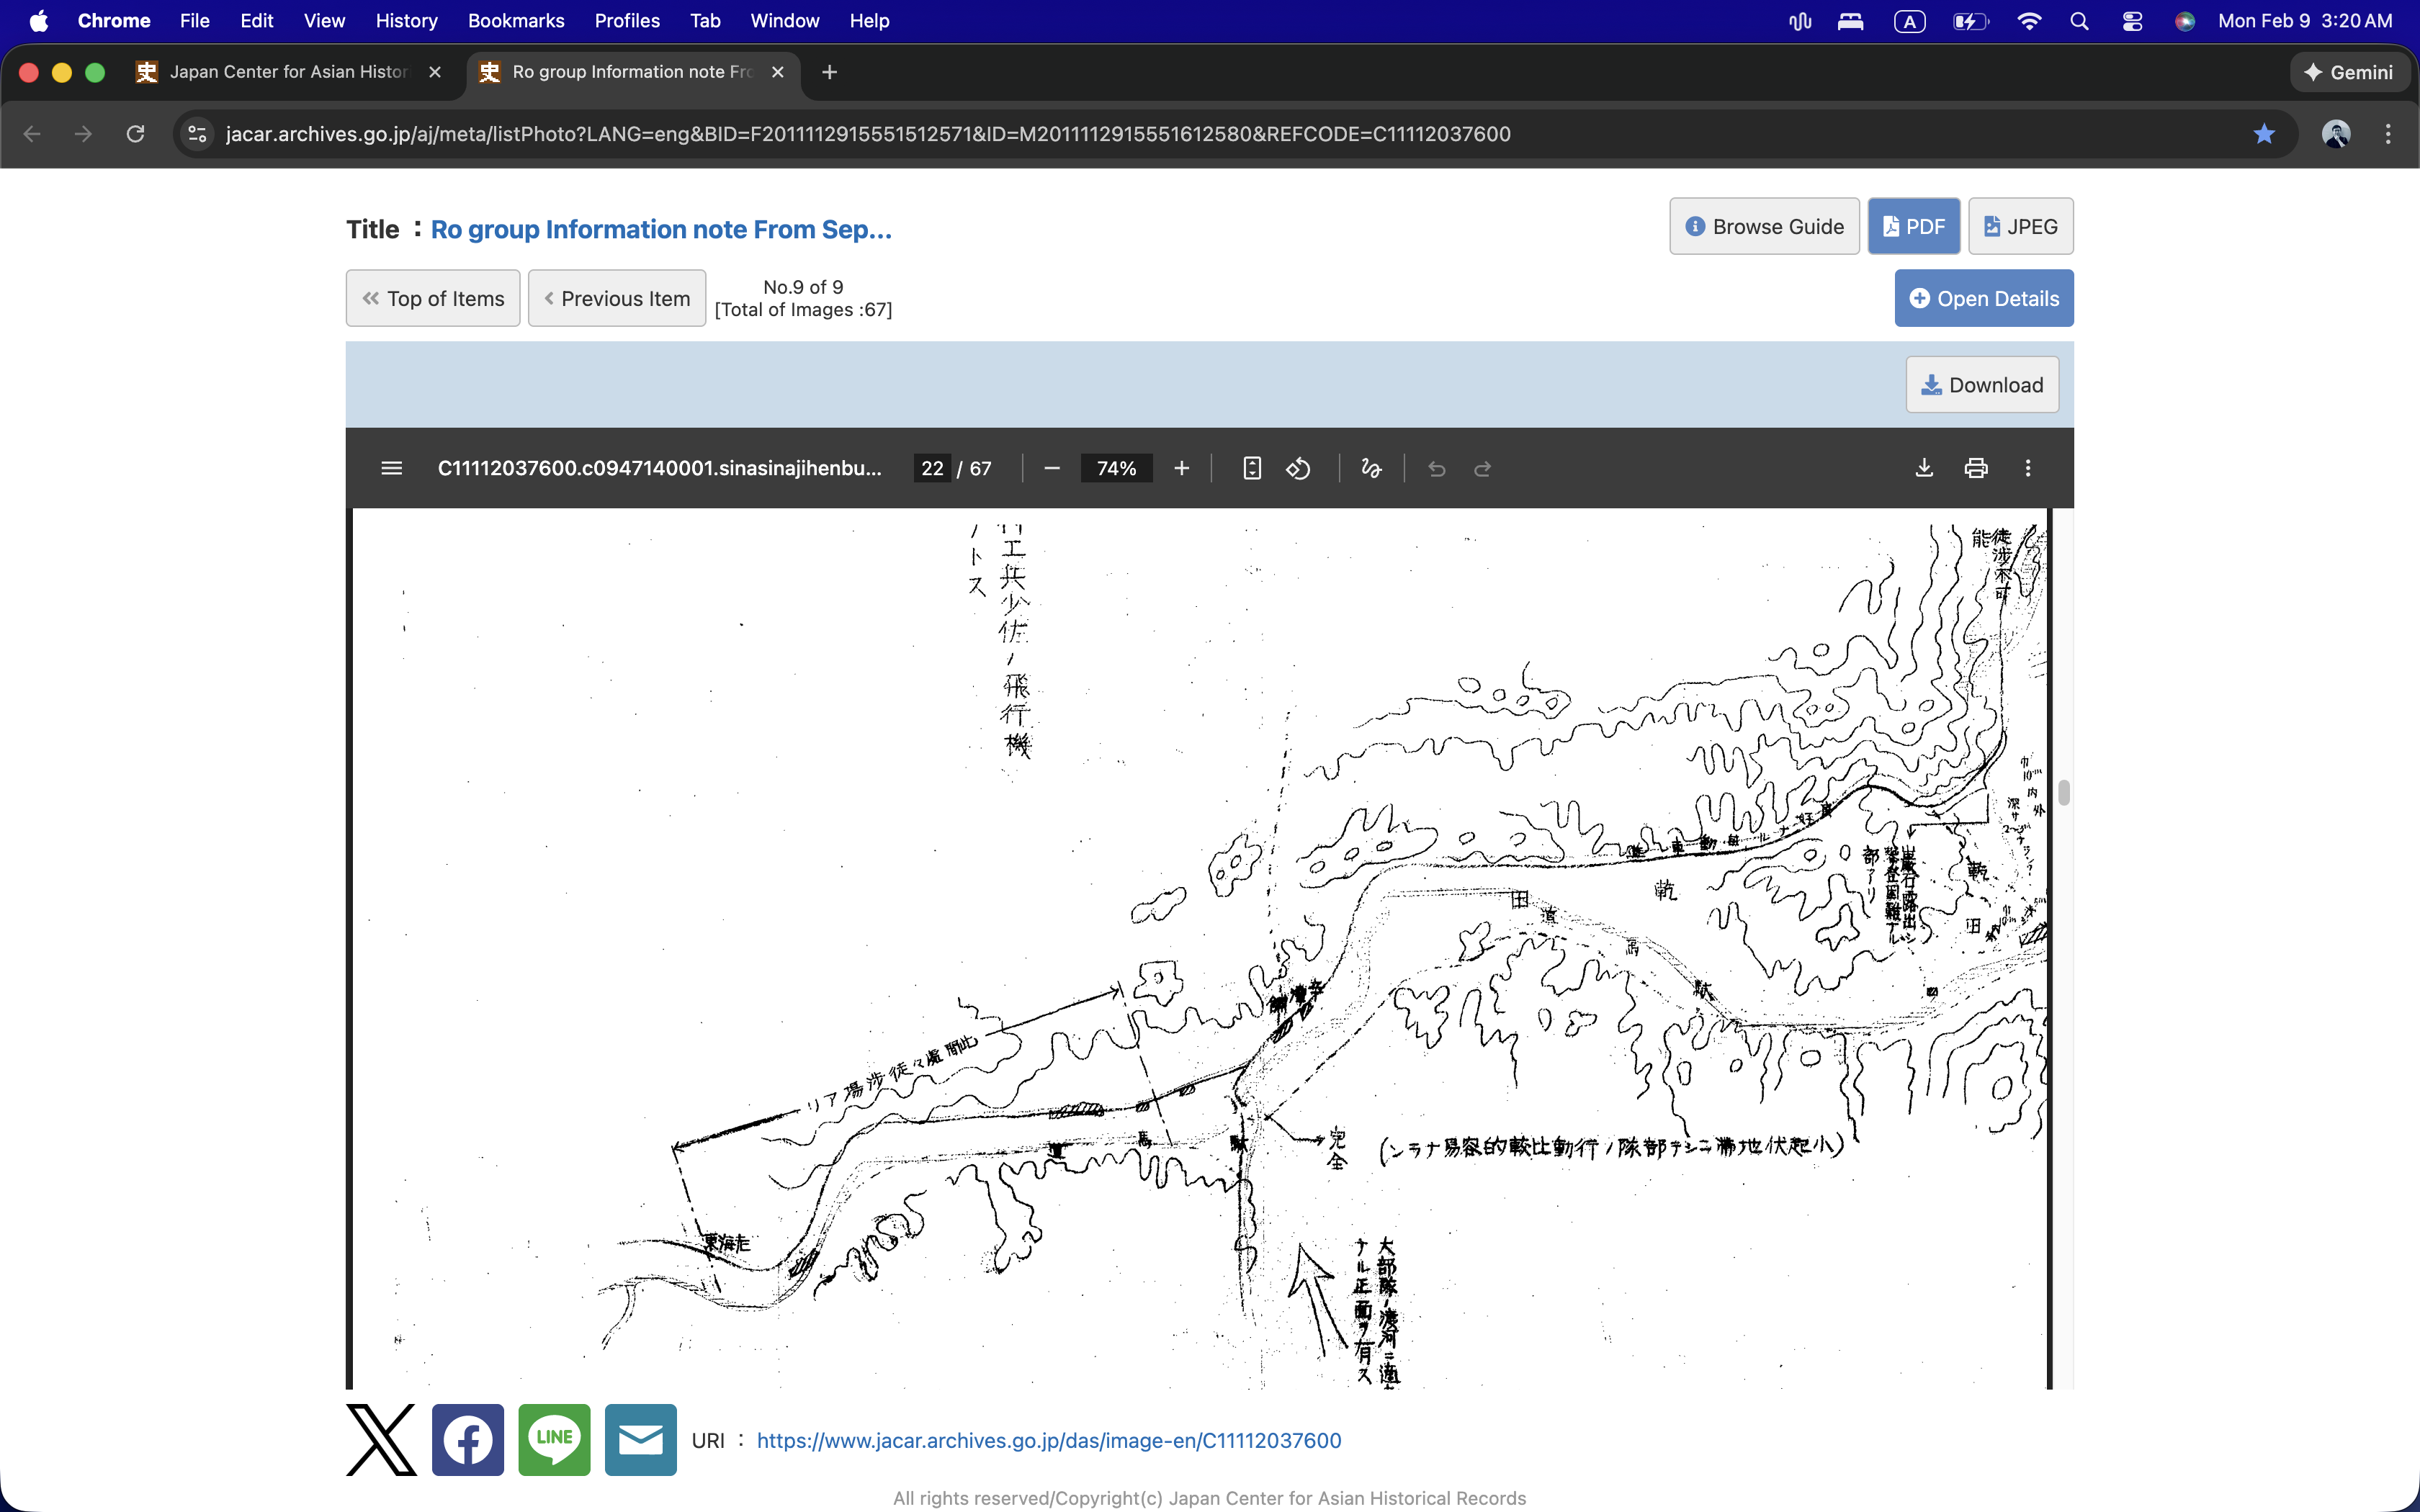The width and height of the screenshot is (2420, 1512).
Task: Go to the Previous Item
Action: tap(617, 298)
